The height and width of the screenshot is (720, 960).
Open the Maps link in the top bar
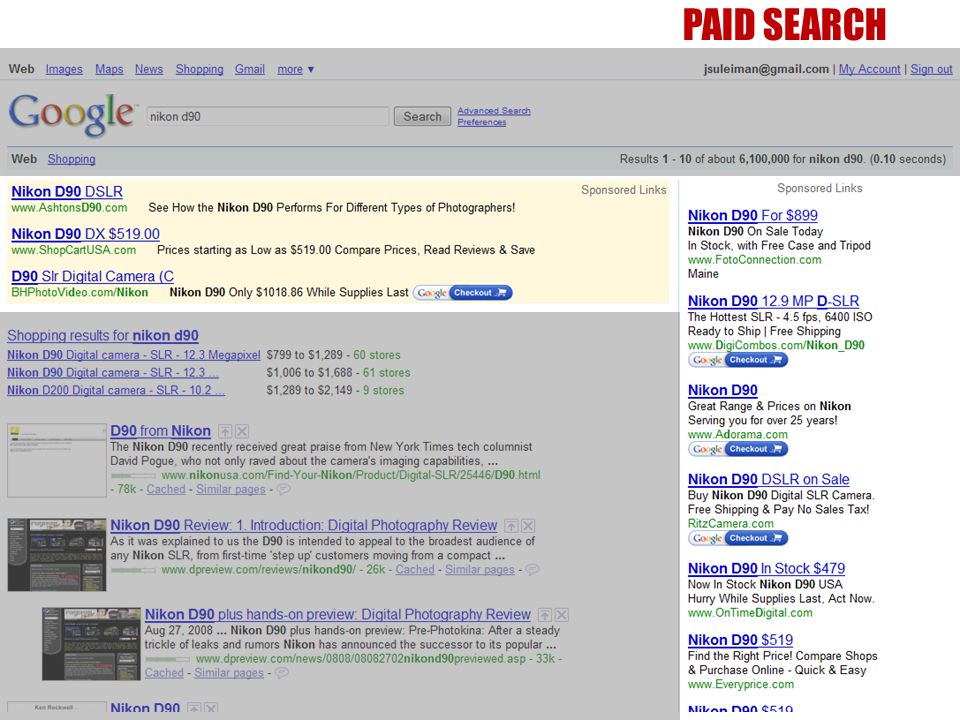pos(109,69)
